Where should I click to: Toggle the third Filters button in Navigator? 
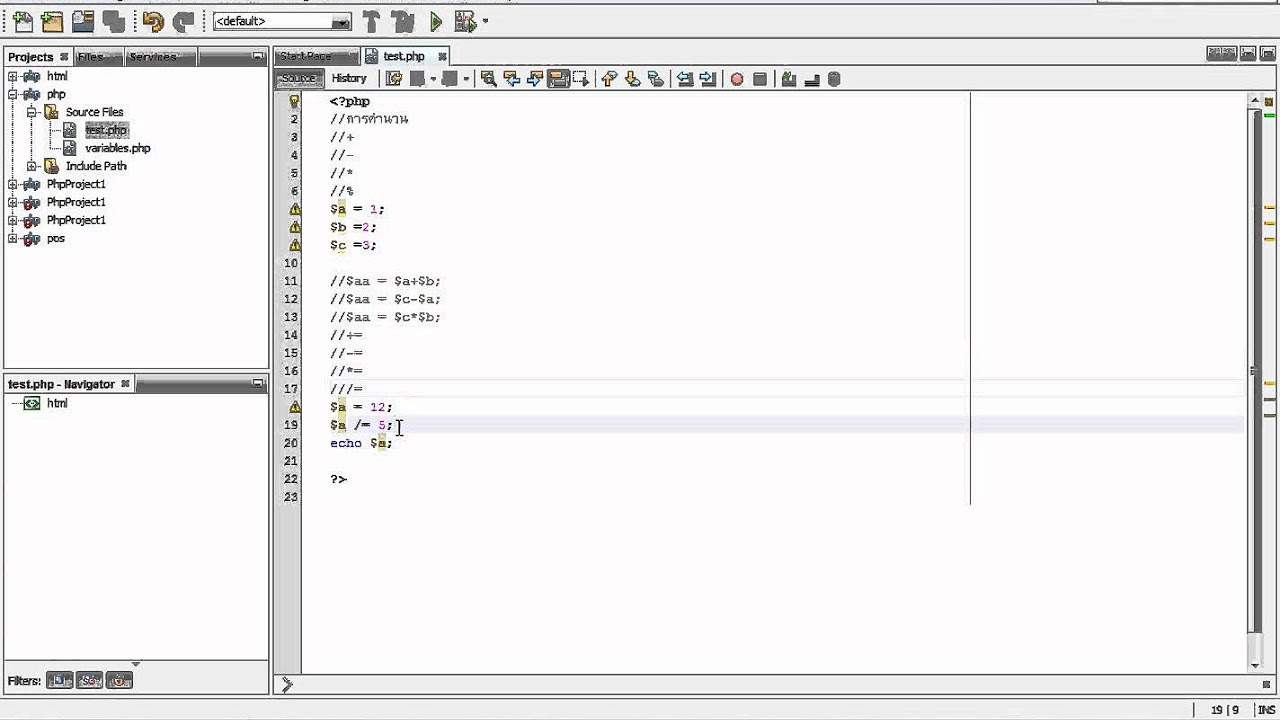point(120,681)
